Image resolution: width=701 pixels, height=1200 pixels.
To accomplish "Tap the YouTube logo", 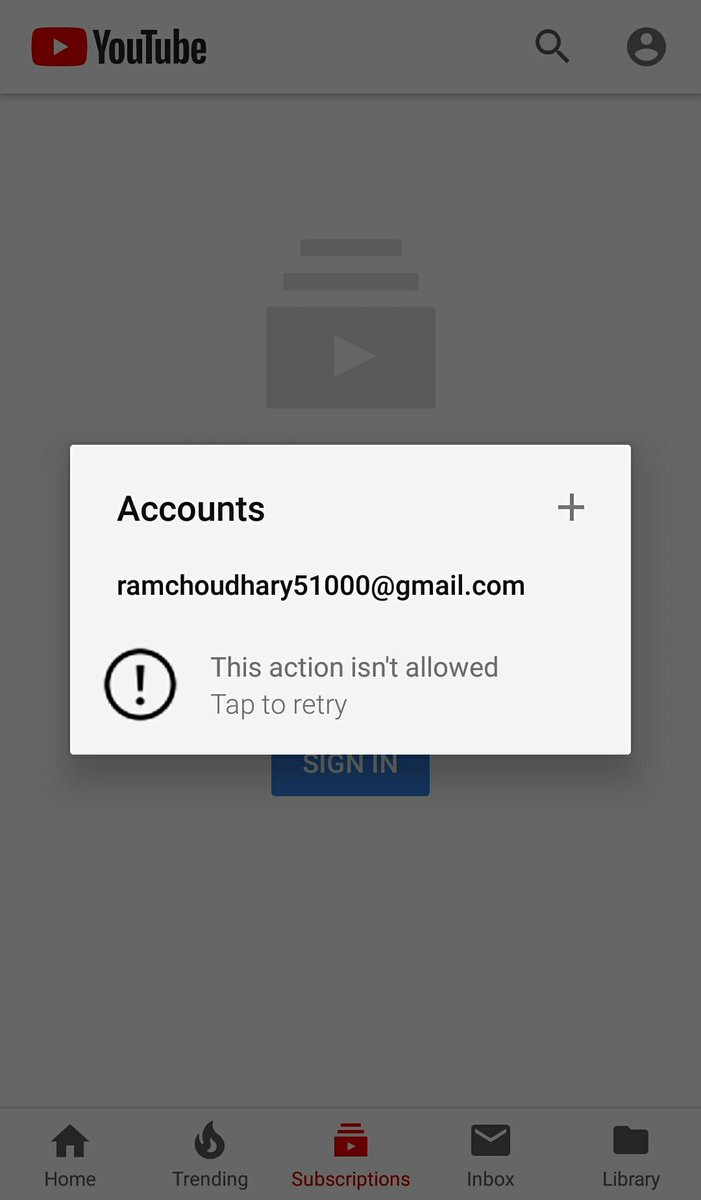I will [118, 47].
